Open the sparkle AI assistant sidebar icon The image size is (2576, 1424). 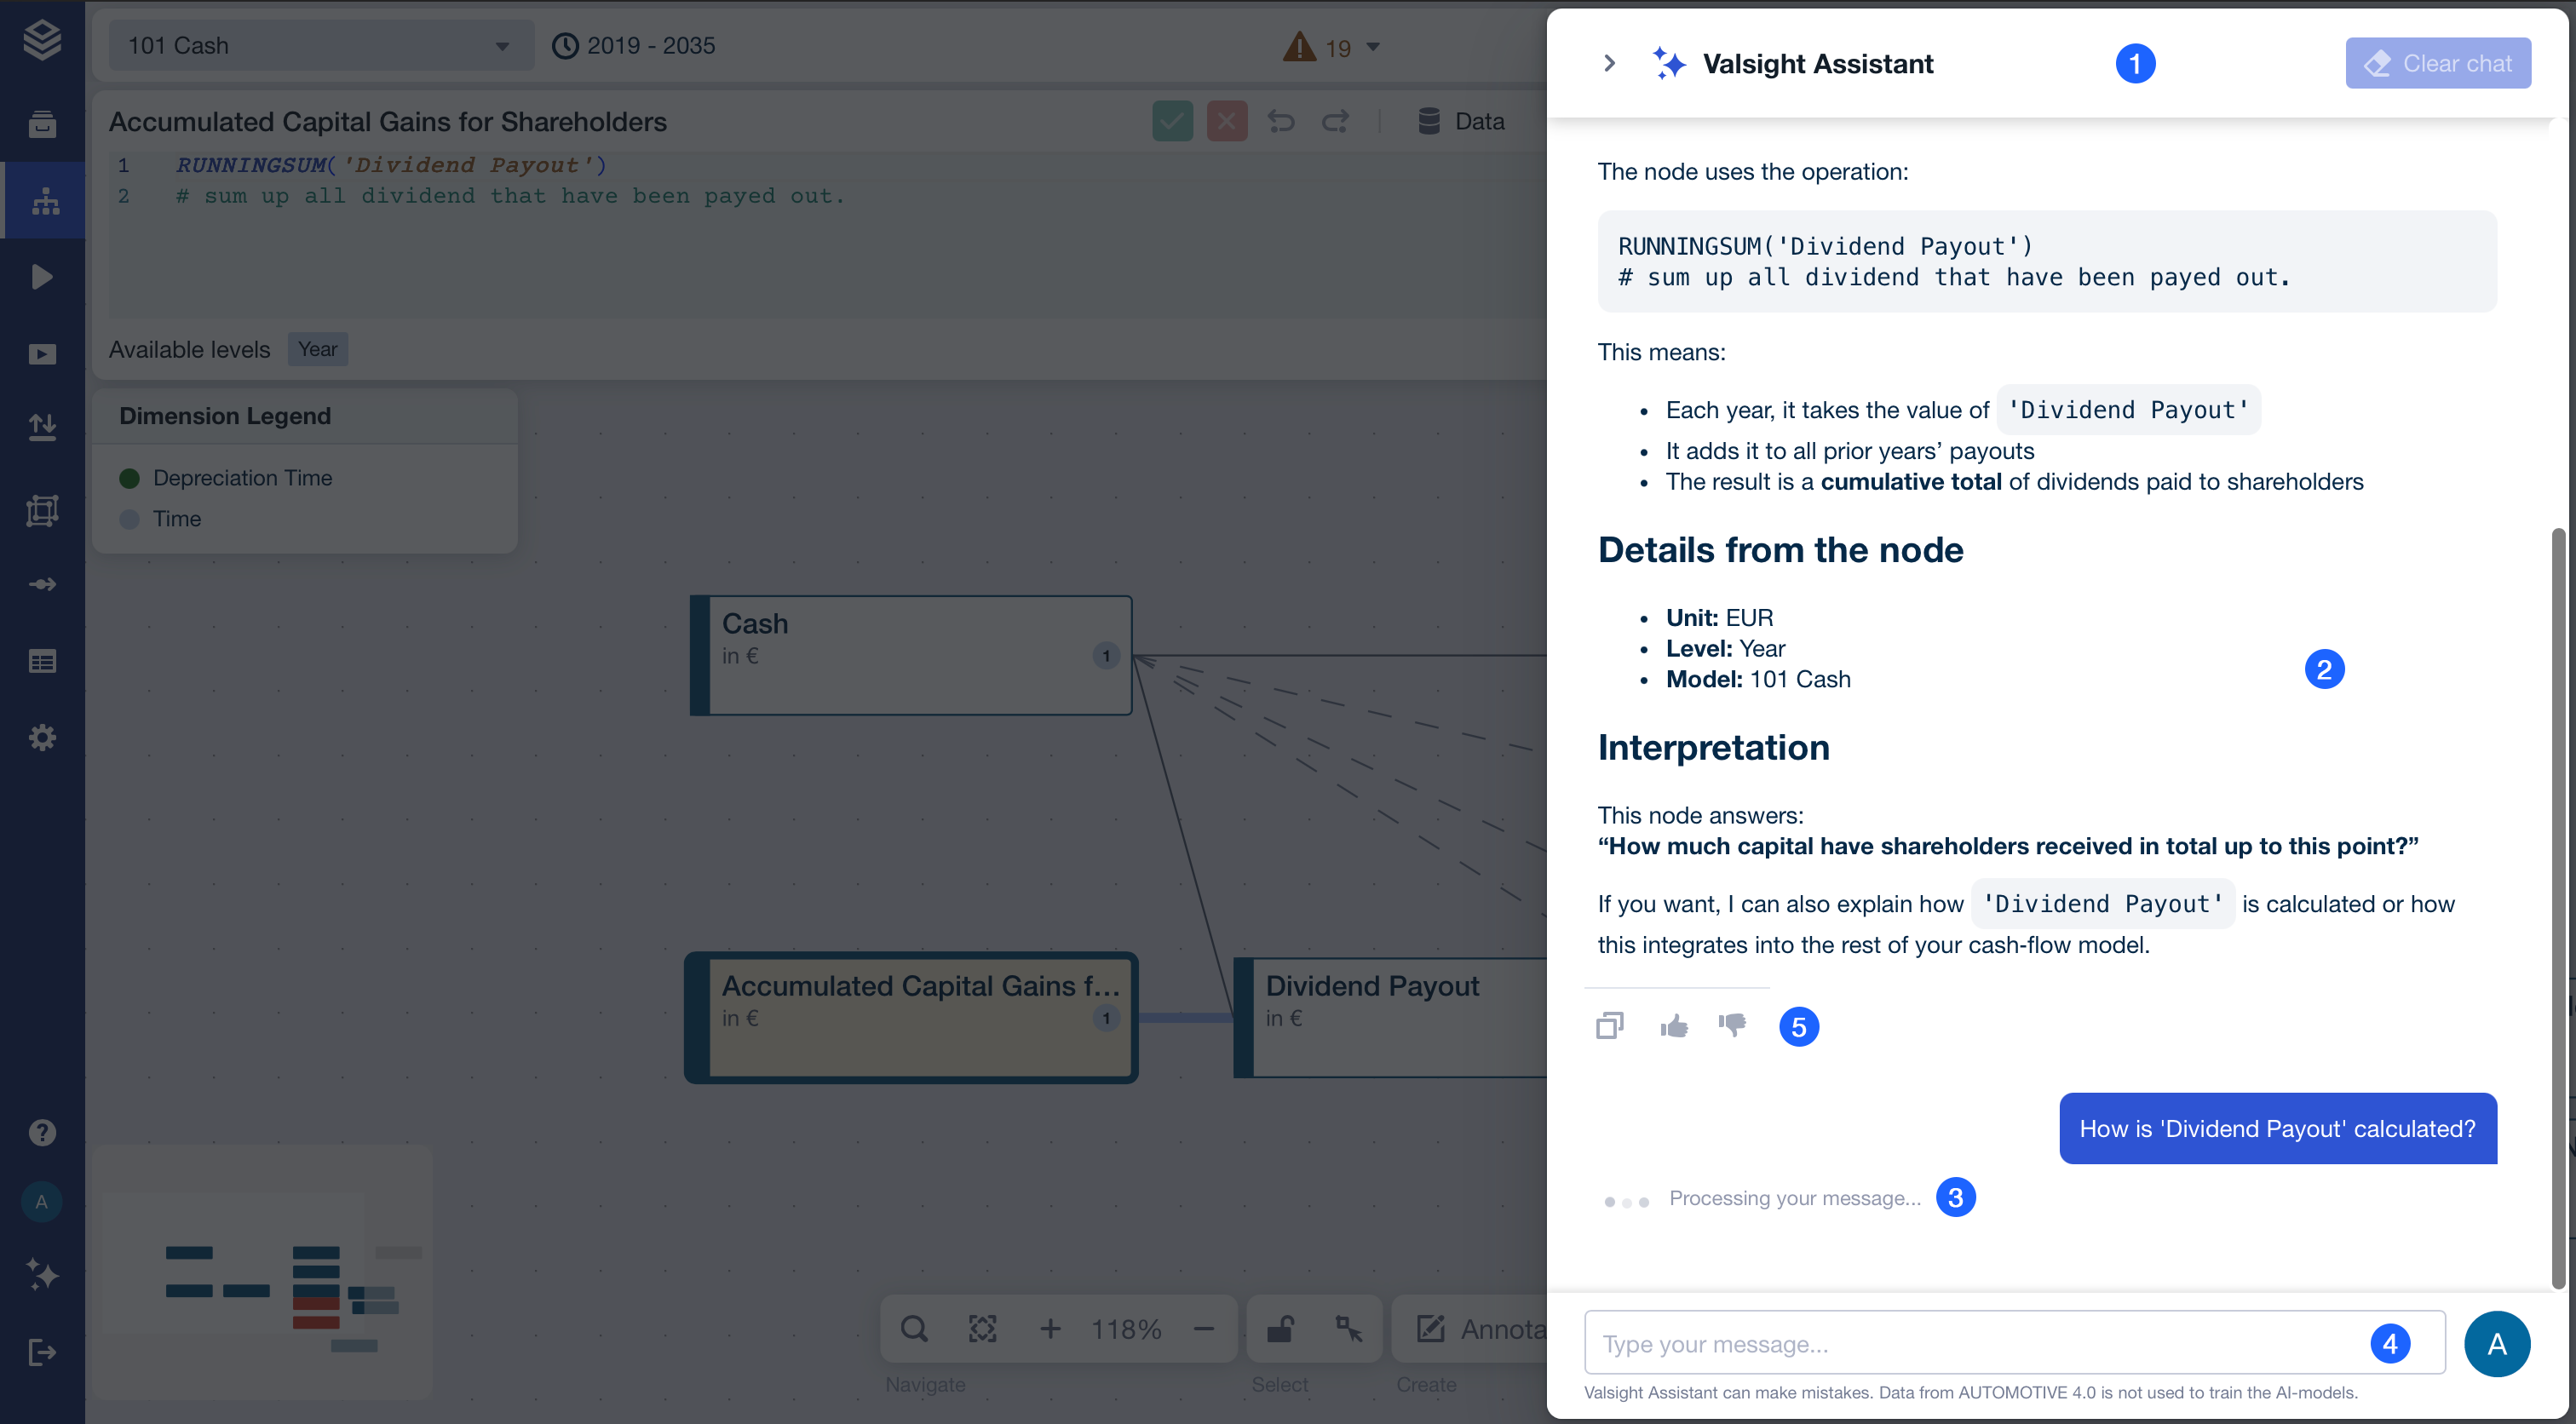pos(42,1275)
